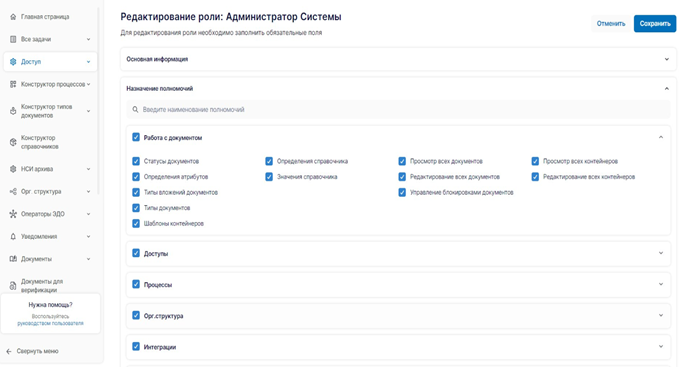Expand the Орг.структура group chevron

[661, 315]
